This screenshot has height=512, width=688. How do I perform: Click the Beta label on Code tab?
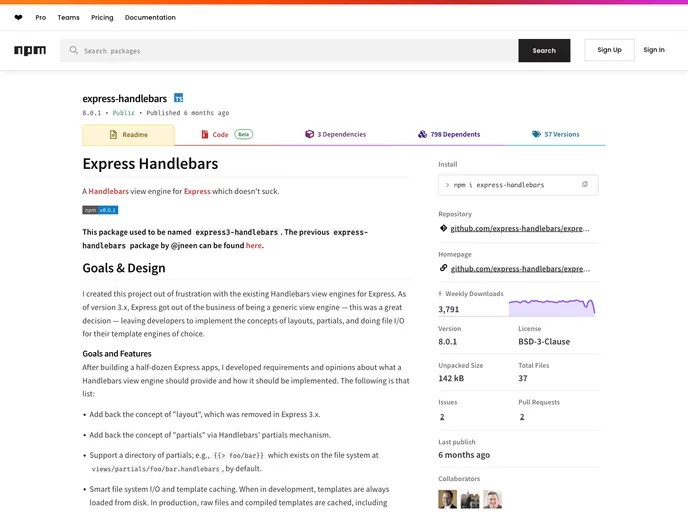coord(244,134)
